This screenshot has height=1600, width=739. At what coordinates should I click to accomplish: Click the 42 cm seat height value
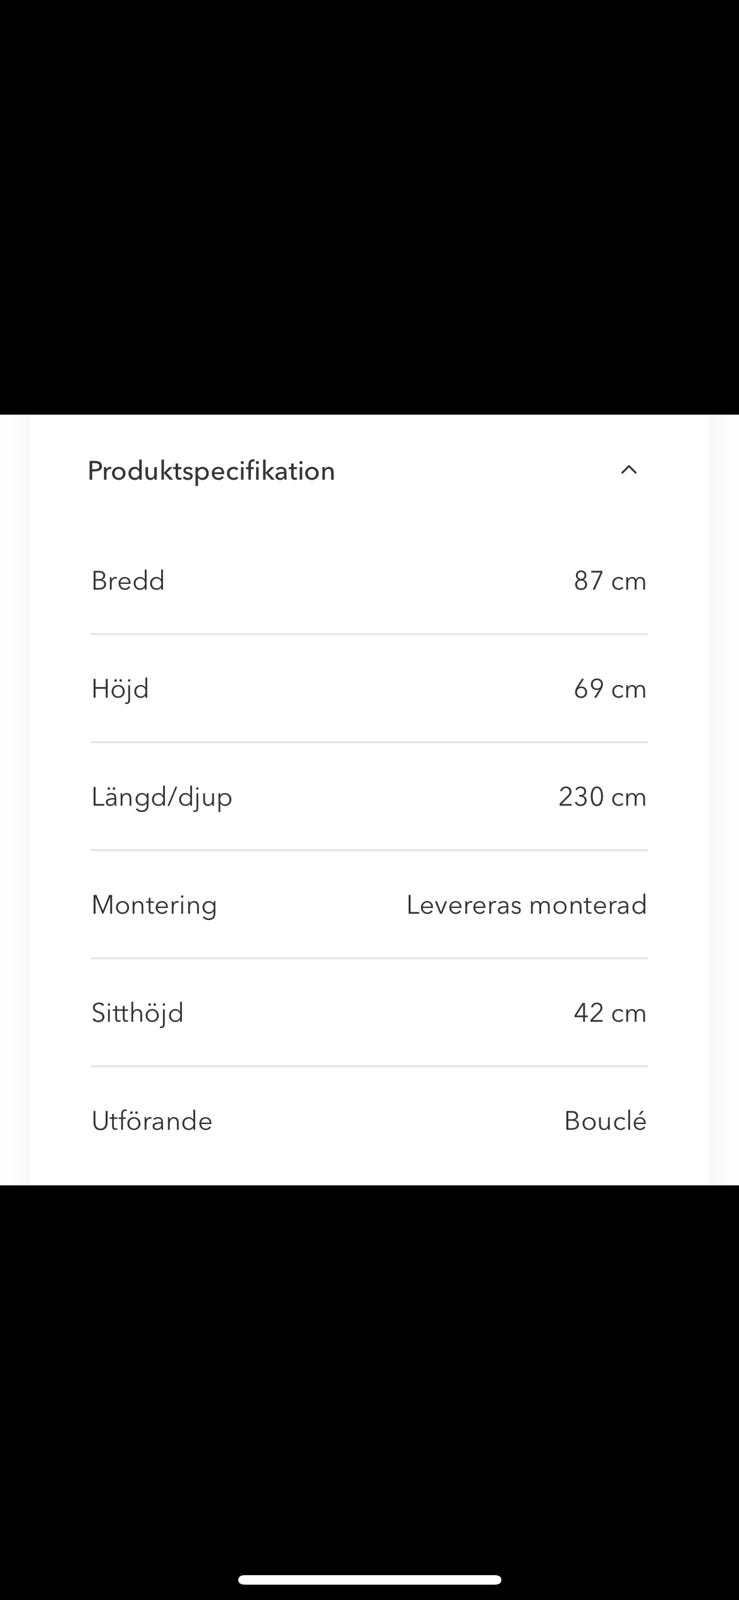pos(609,1013)
